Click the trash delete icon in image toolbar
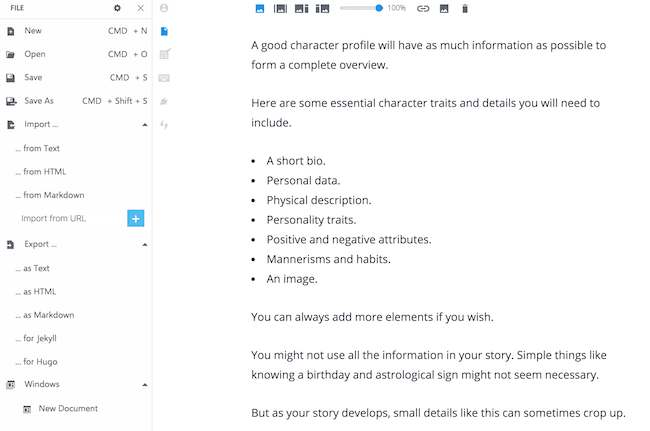The width and height of the screenshot is (650, 431). 464,8
